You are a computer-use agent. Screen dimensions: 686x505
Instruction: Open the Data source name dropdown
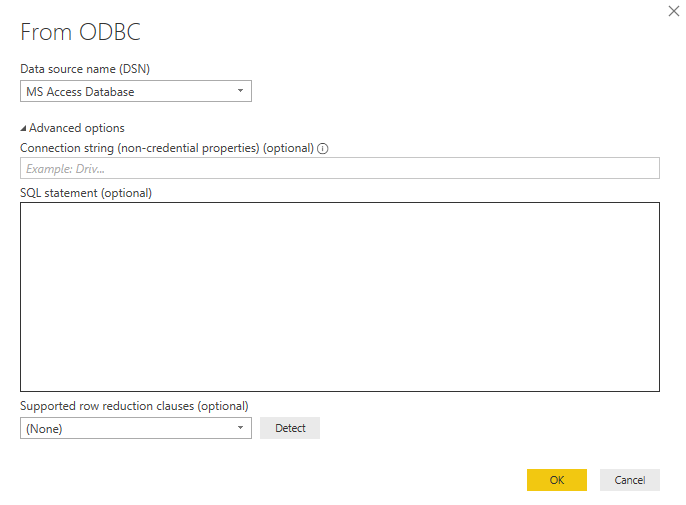click(x=136, y=91)
